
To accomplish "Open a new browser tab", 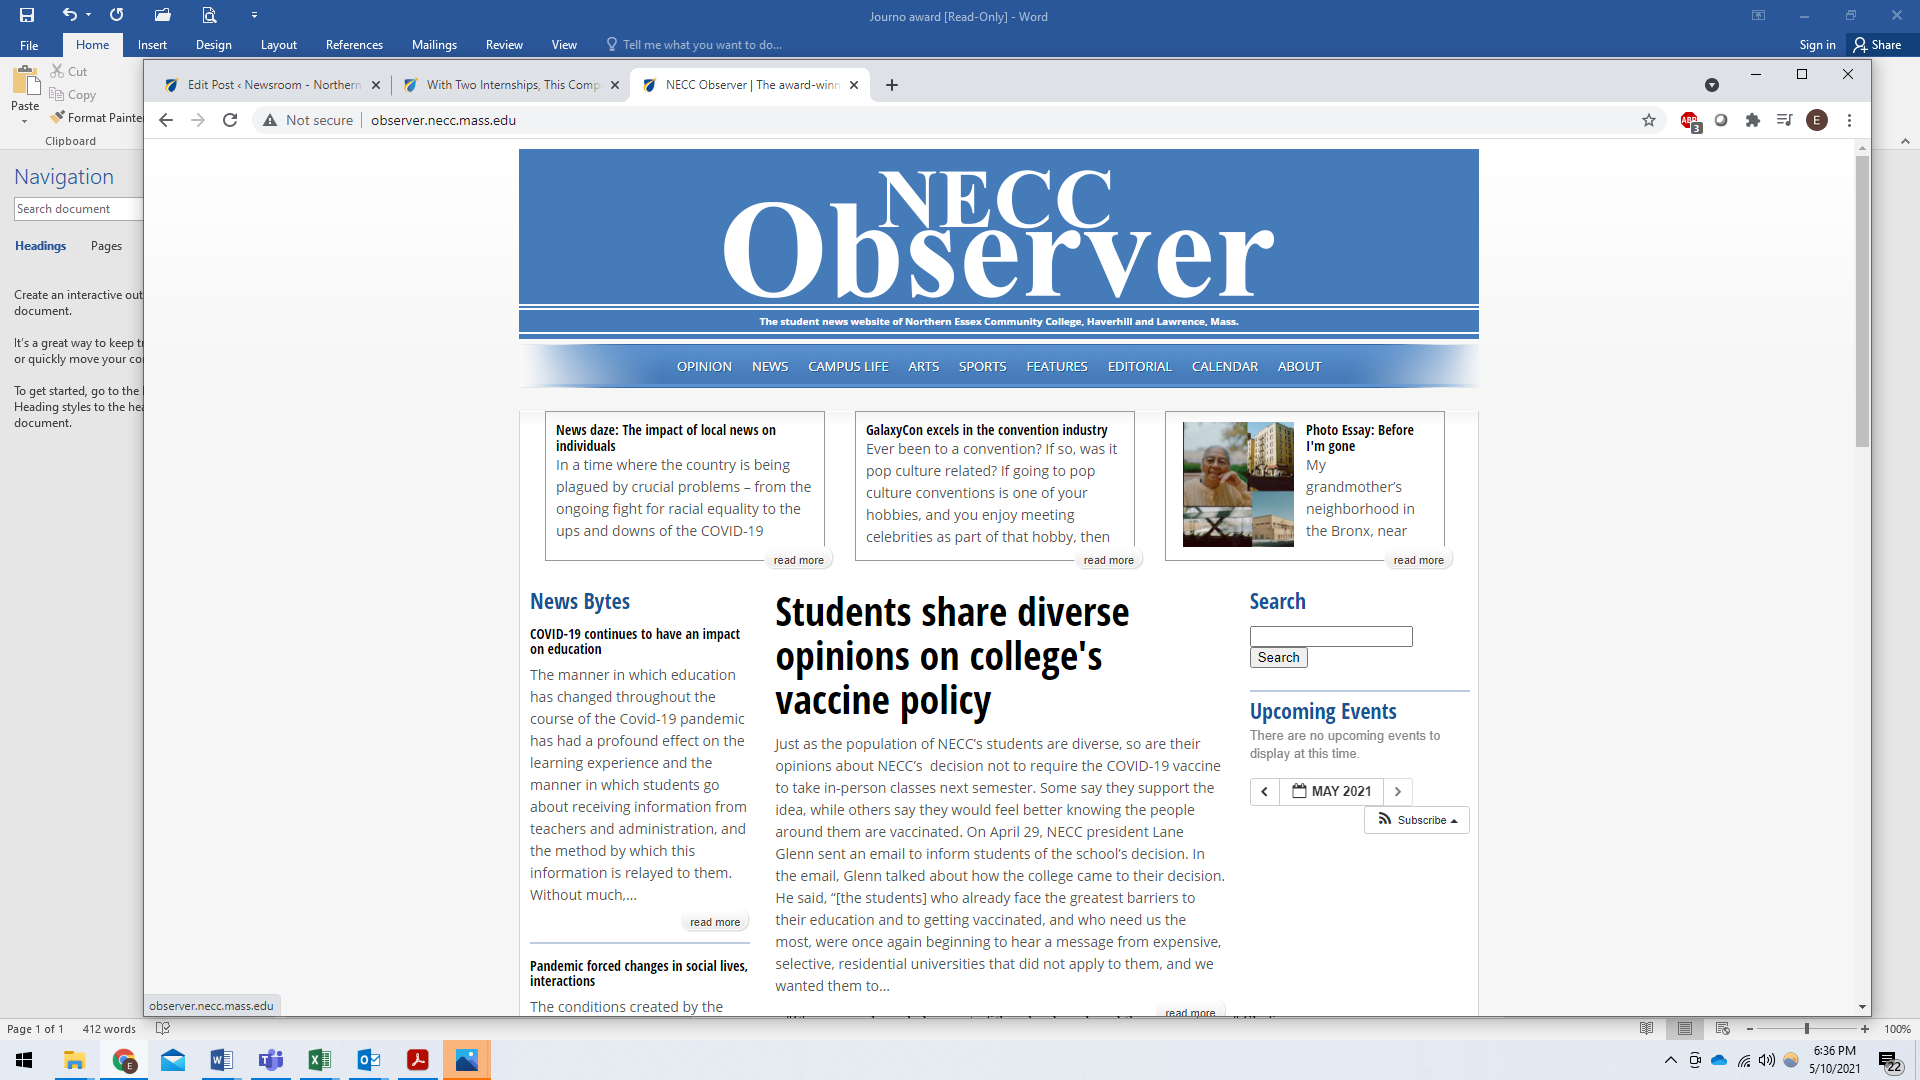I will pyautogui.click(x=892, y=85).
